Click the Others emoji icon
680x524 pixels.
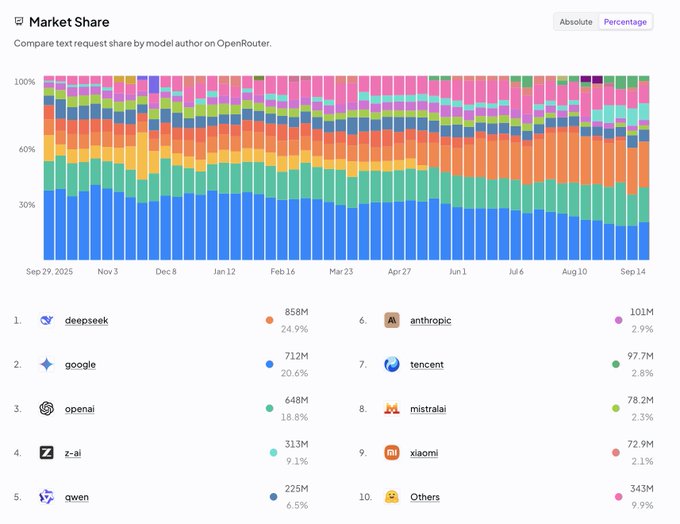392,497
